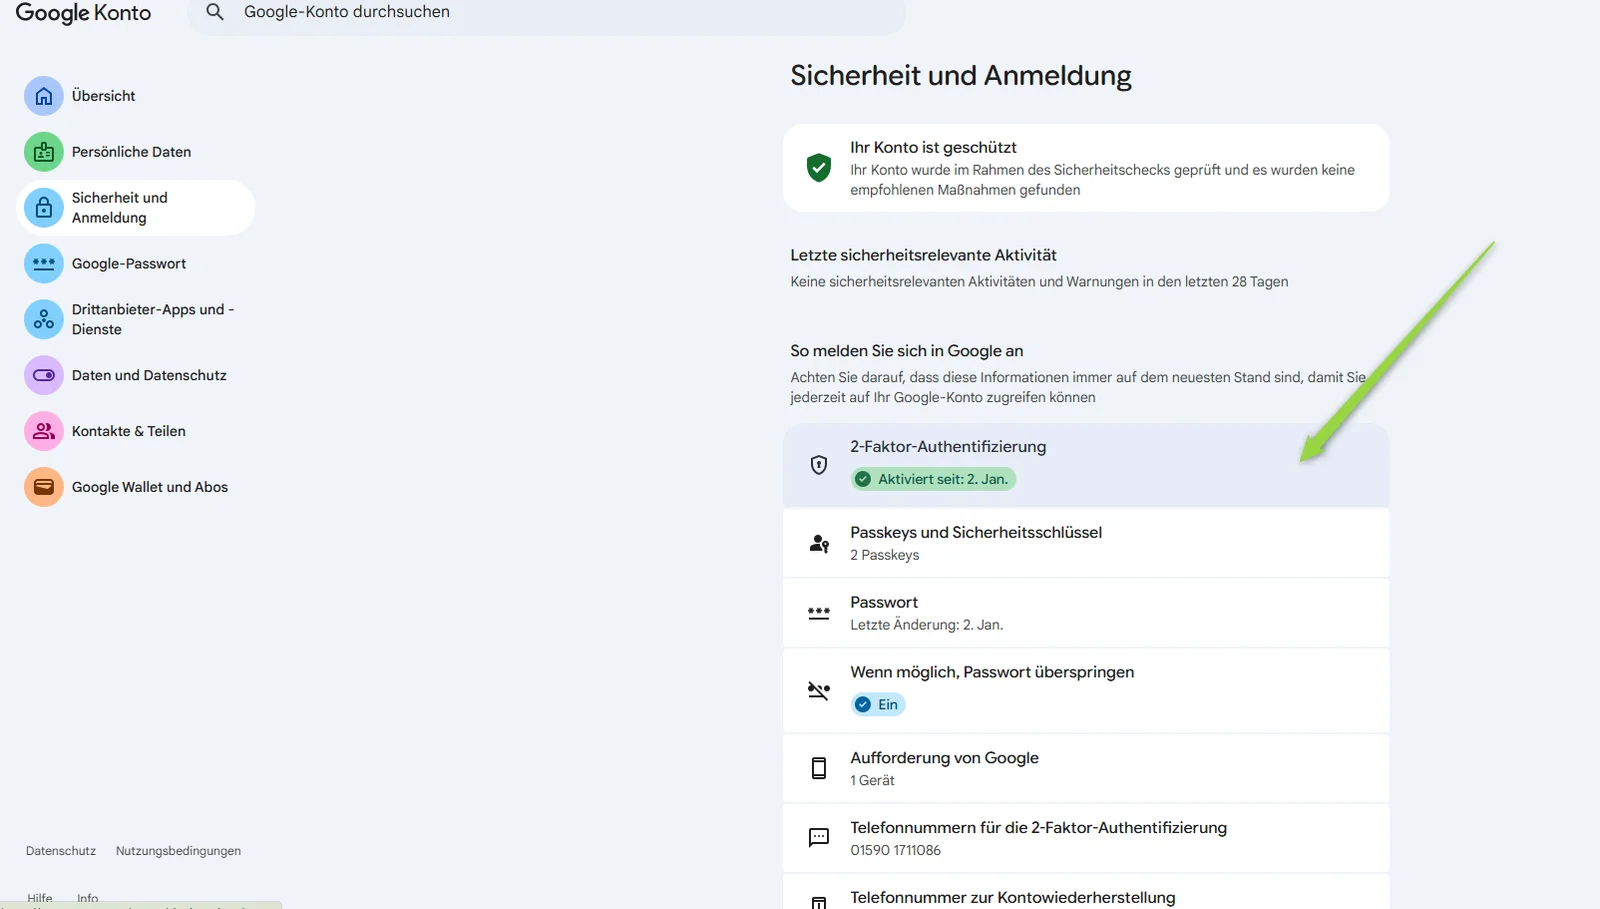1600x909 pixels.
Task: Click the 'Ein' status chip
Action: click(x=878, y=705)
